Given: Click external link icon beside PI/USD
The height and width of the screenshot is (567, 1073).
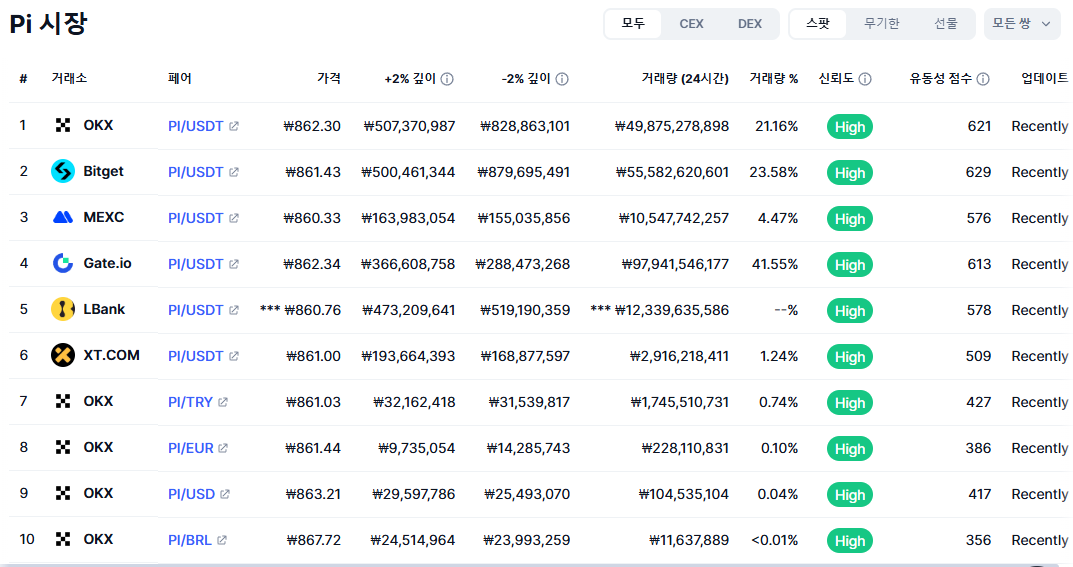Looking at the screenshot, I should pos(224,494).
